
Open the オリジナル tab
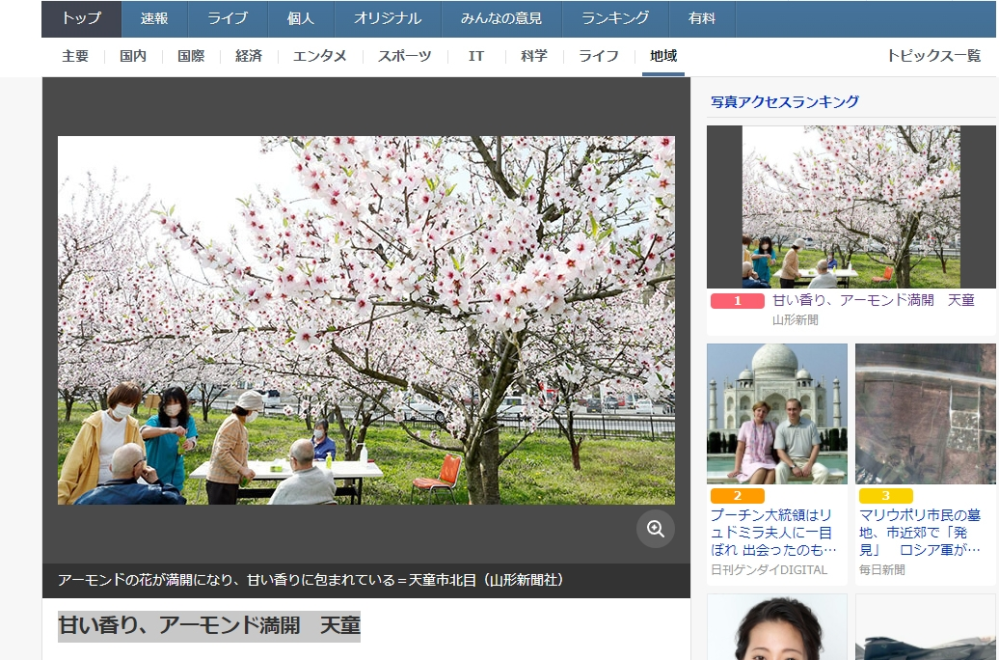coord(388,17)
